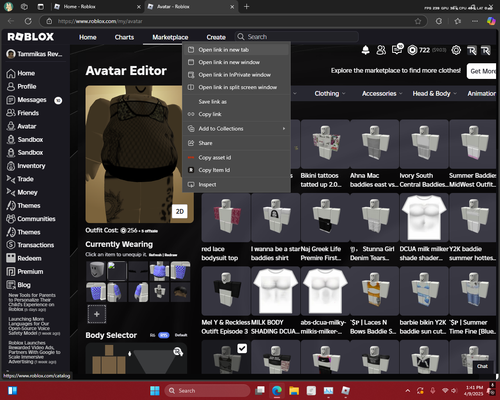The width and height of the screenshot is (500, 400).
Task: Click the add item plus slot
Action: [x=97, y=314]
